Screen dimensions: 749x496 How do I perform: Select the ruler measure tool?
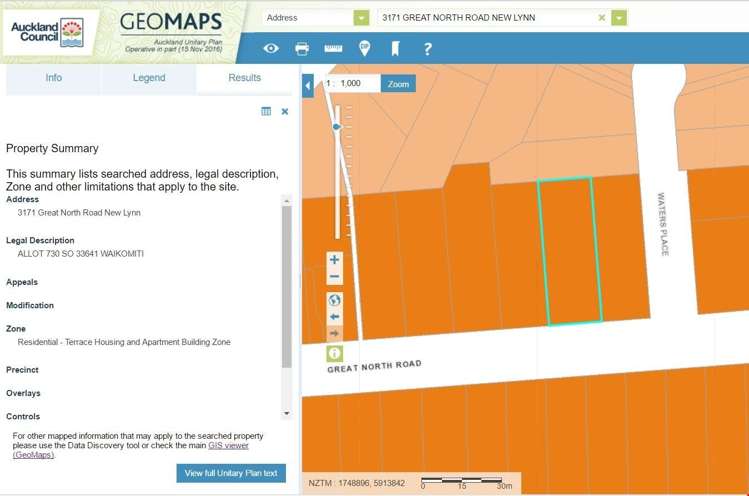[x=333, y=48]
